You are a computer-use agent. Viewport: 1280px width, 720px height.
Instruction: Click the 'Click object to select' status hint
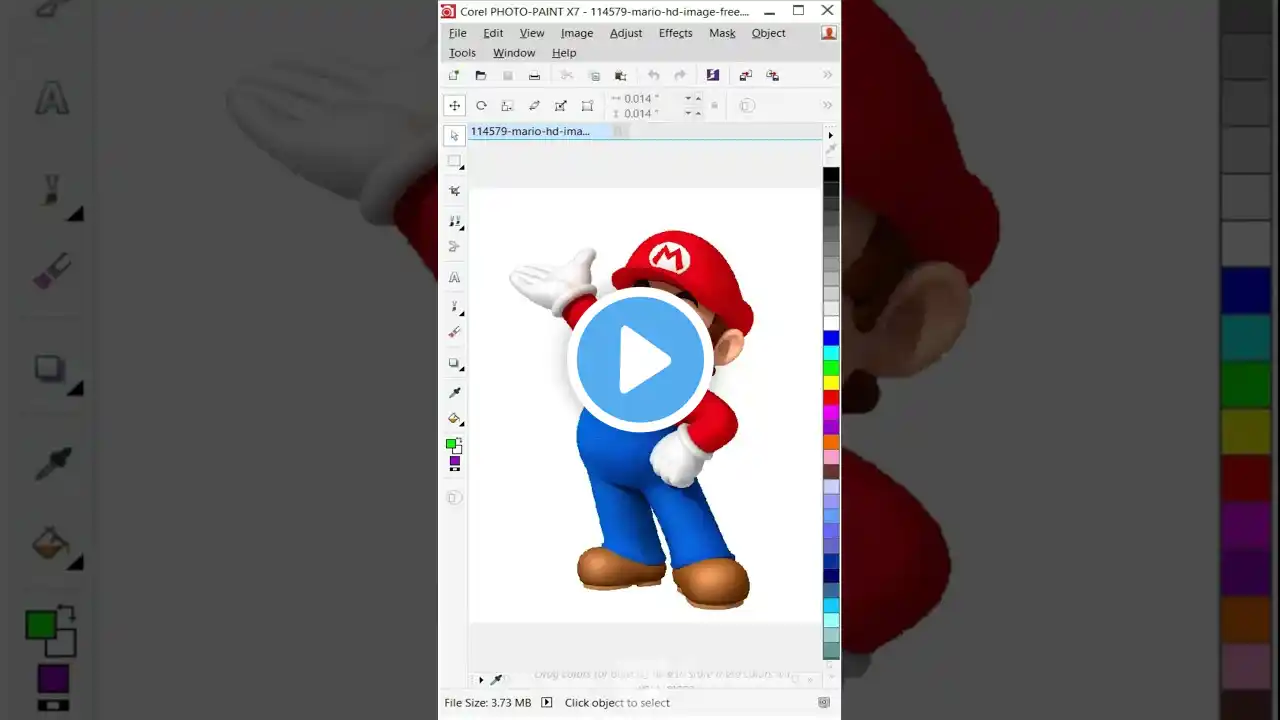click(x=617, y=703)
